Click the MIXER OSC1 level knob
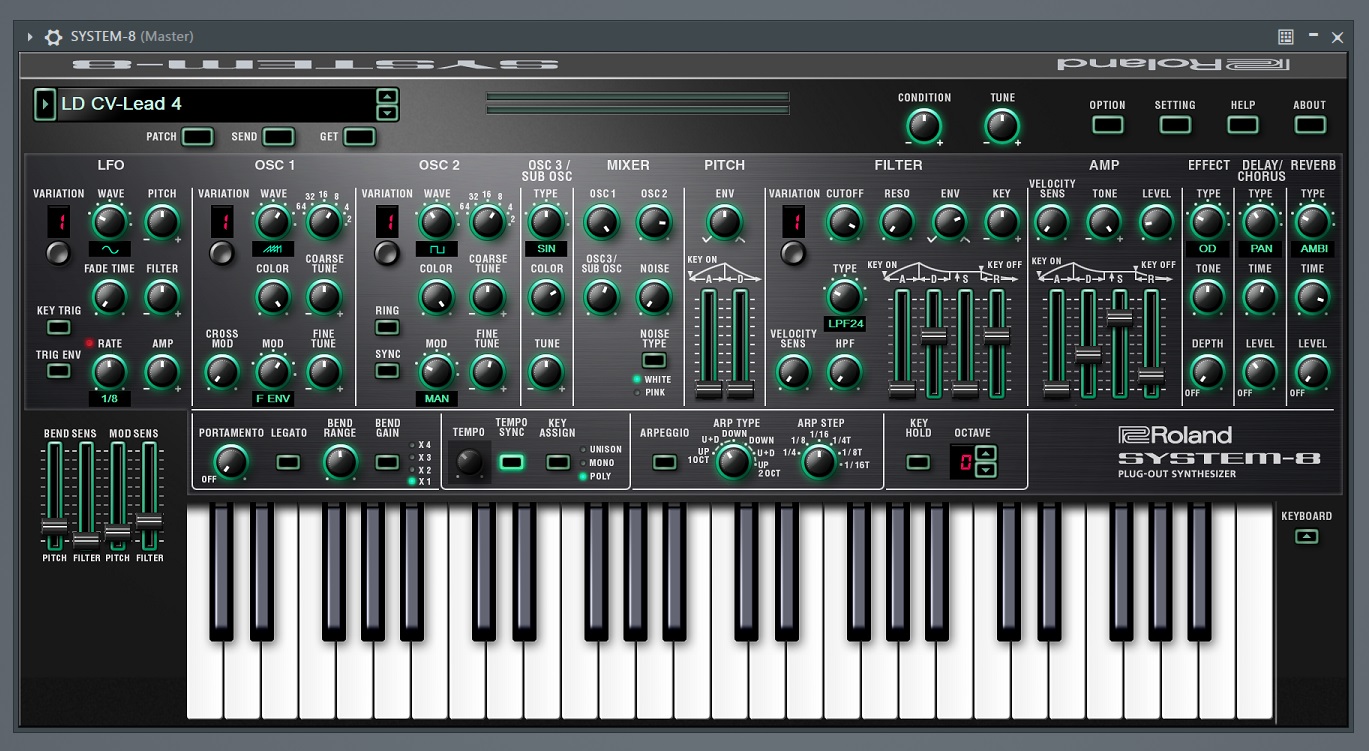Viewport: 1369px width, 751px height. pyautogui.click(x=602, y=222)
